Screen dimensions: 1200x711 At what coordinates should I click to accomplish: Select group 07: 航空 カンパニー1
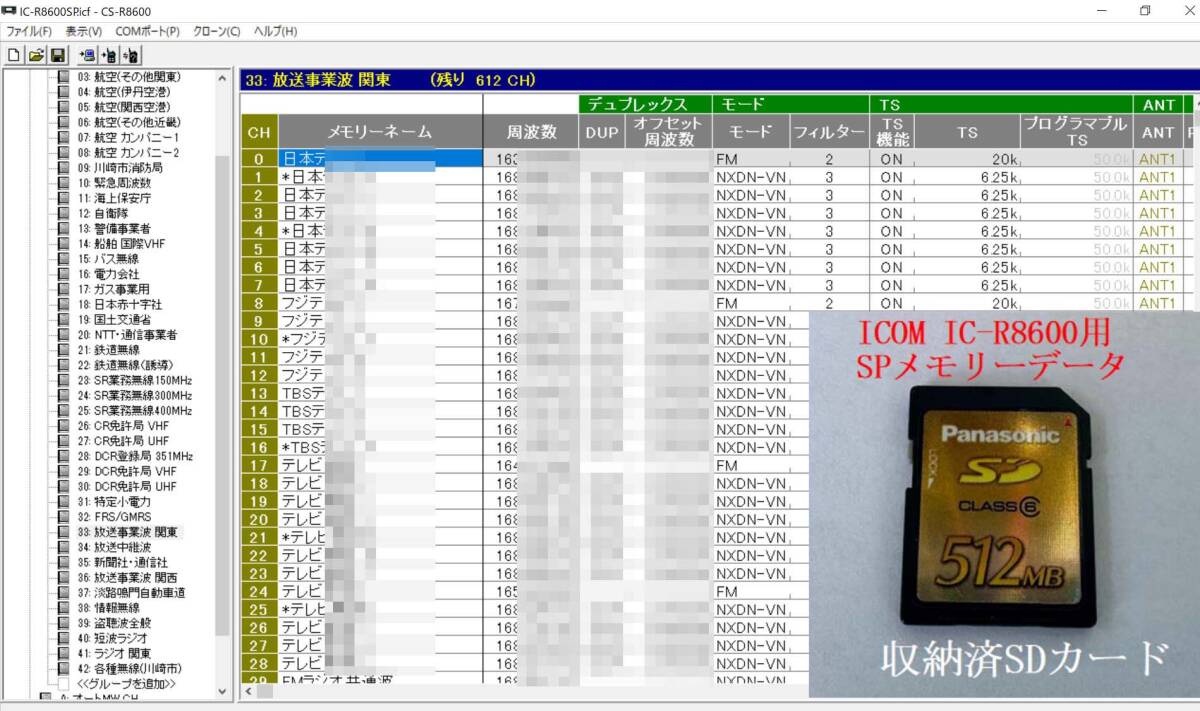pyautogui.click(x=129, y=137)
